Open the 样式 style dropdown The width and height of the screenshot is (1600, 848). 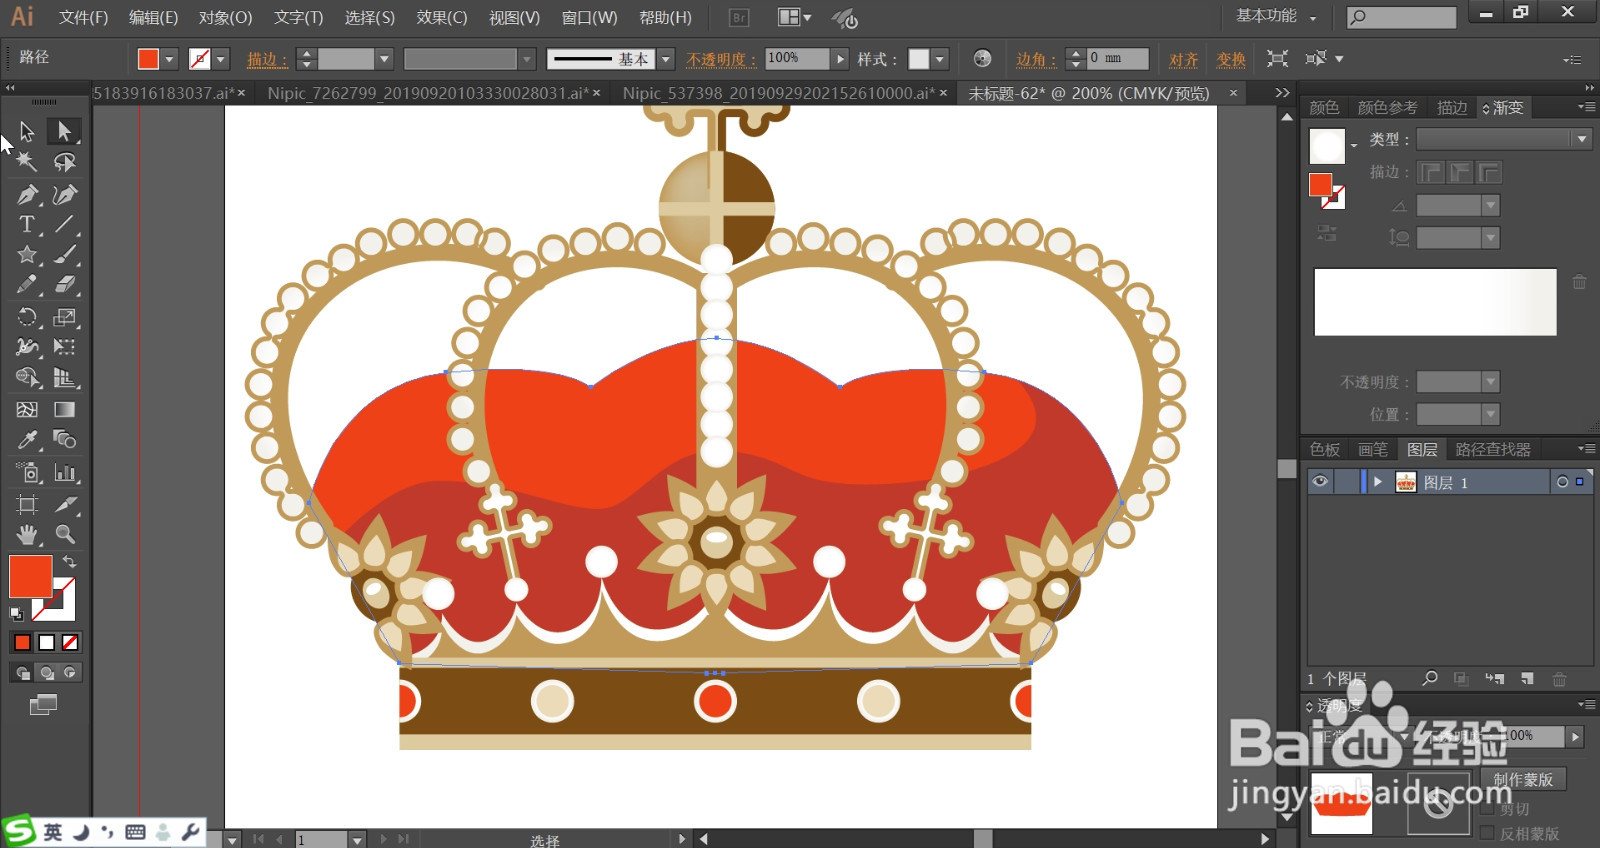tap(940, 59)
